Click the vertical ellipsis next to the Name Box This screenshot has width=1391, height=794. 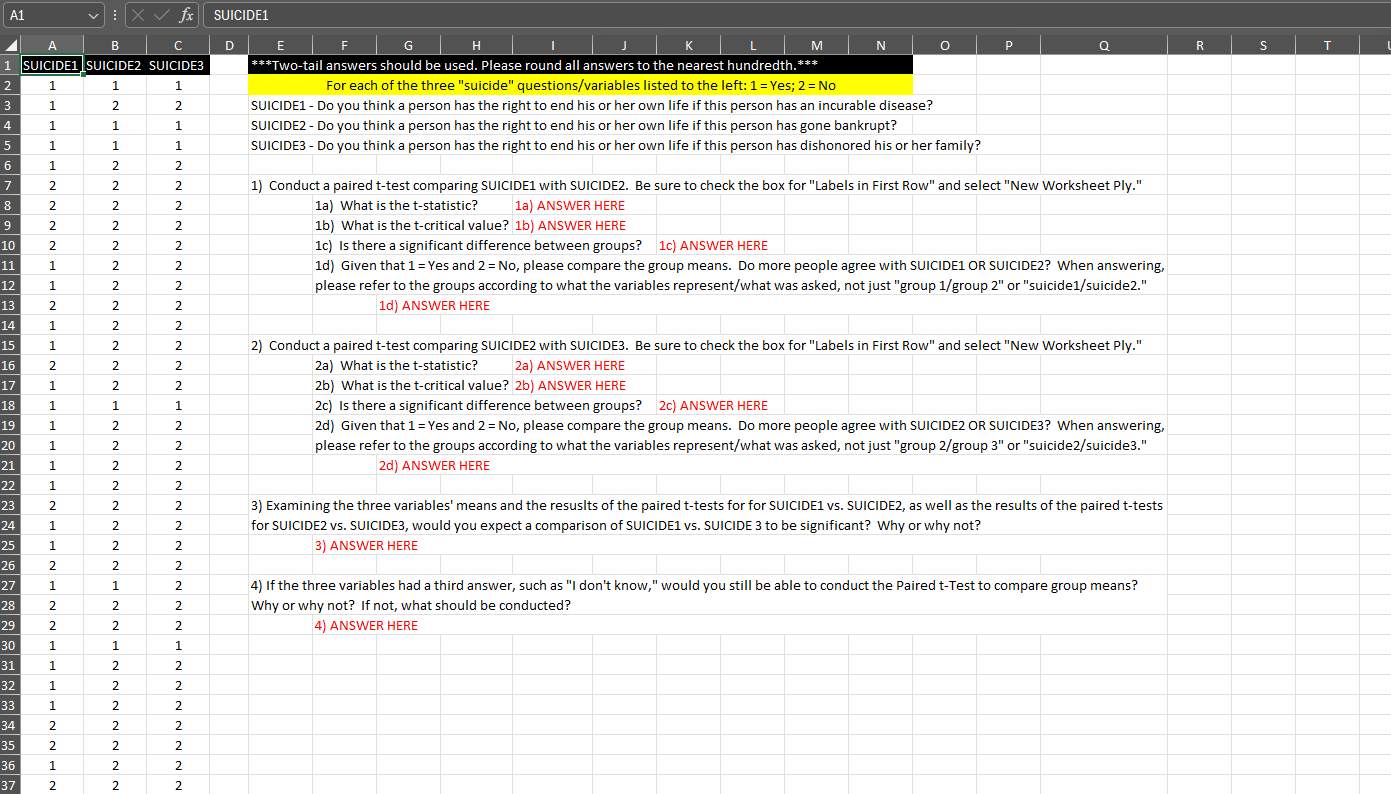[x=116, y=15]
